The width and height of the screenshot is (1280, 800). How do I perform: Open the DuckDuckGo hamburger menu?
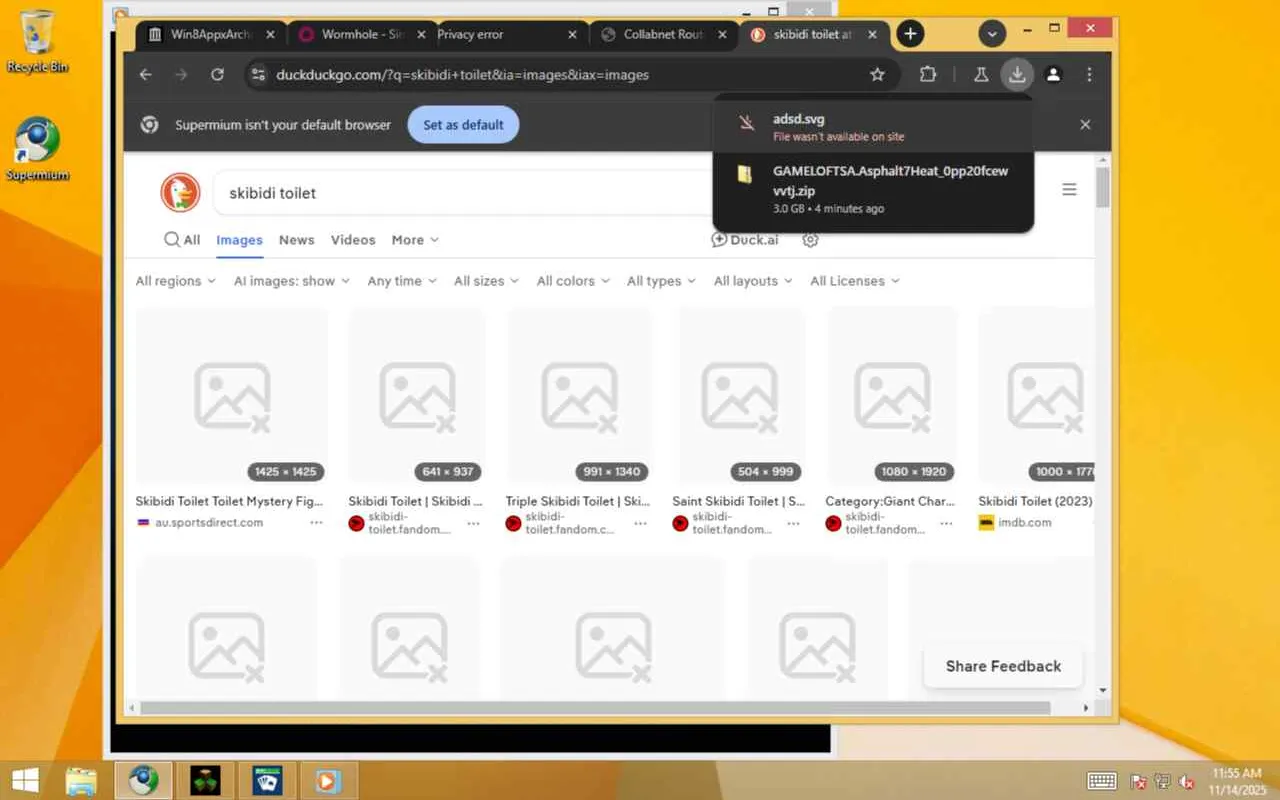[x=1069, y=190]
